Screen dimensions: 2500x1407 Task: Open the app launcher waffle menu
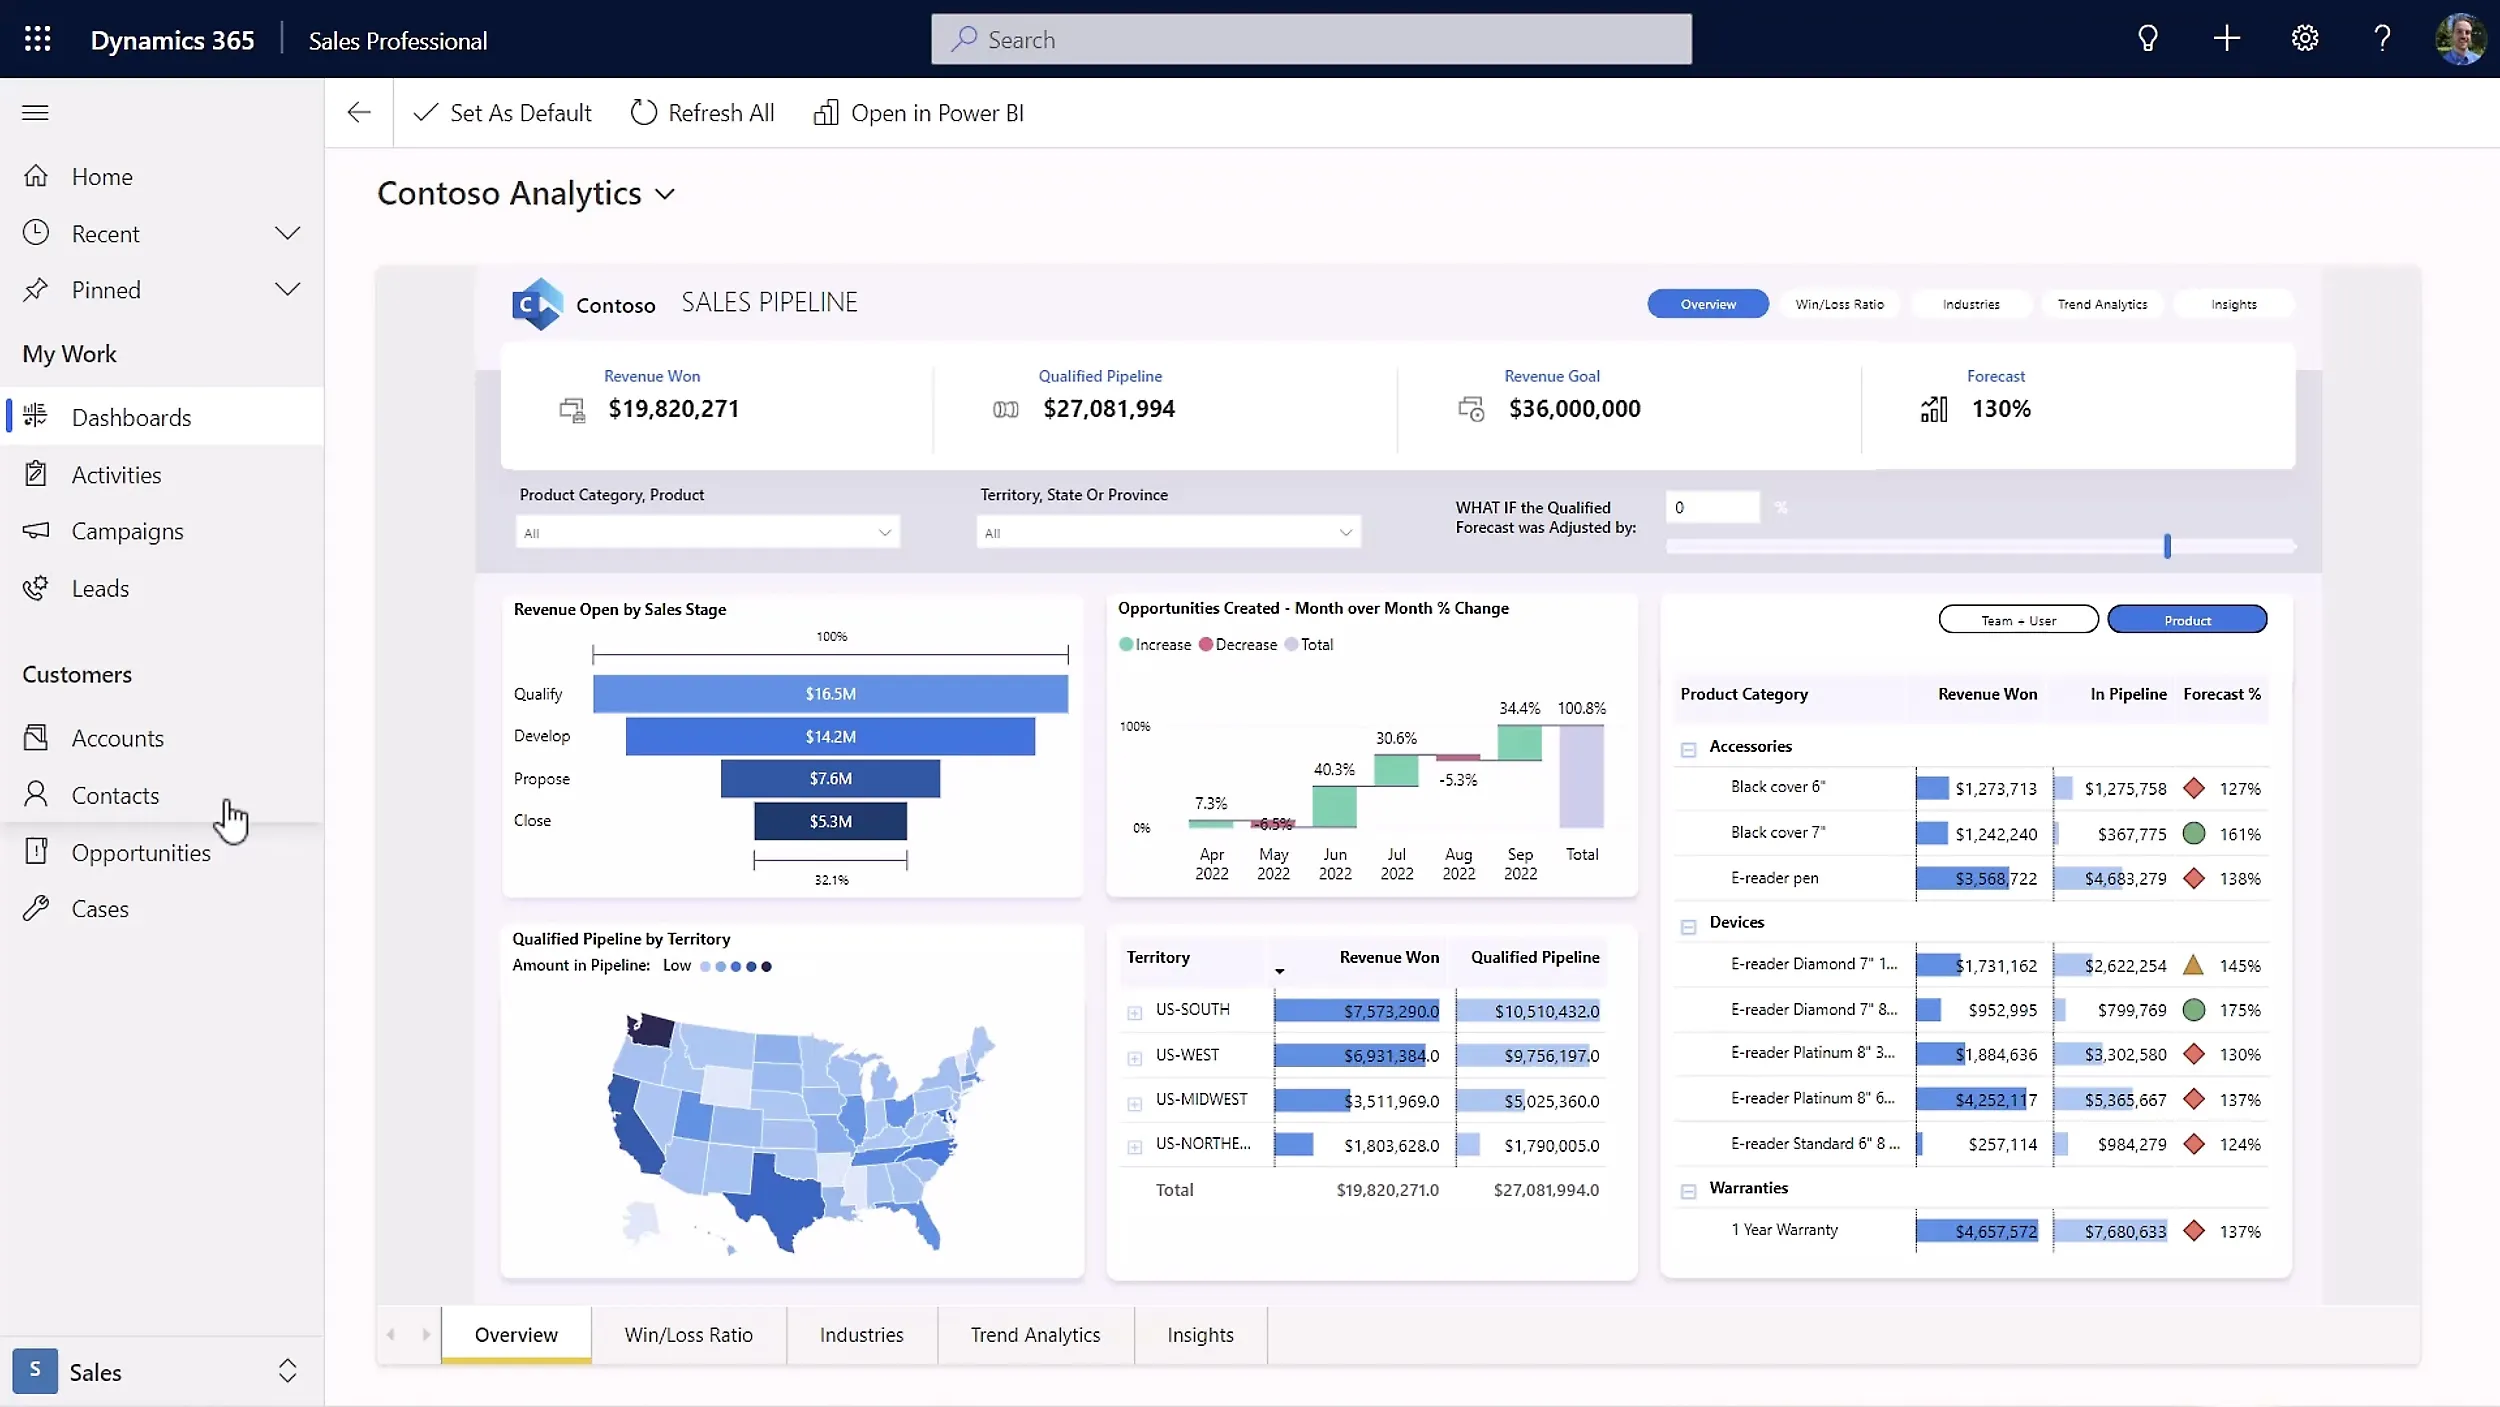pyautogui.click(x=37, y=38)
